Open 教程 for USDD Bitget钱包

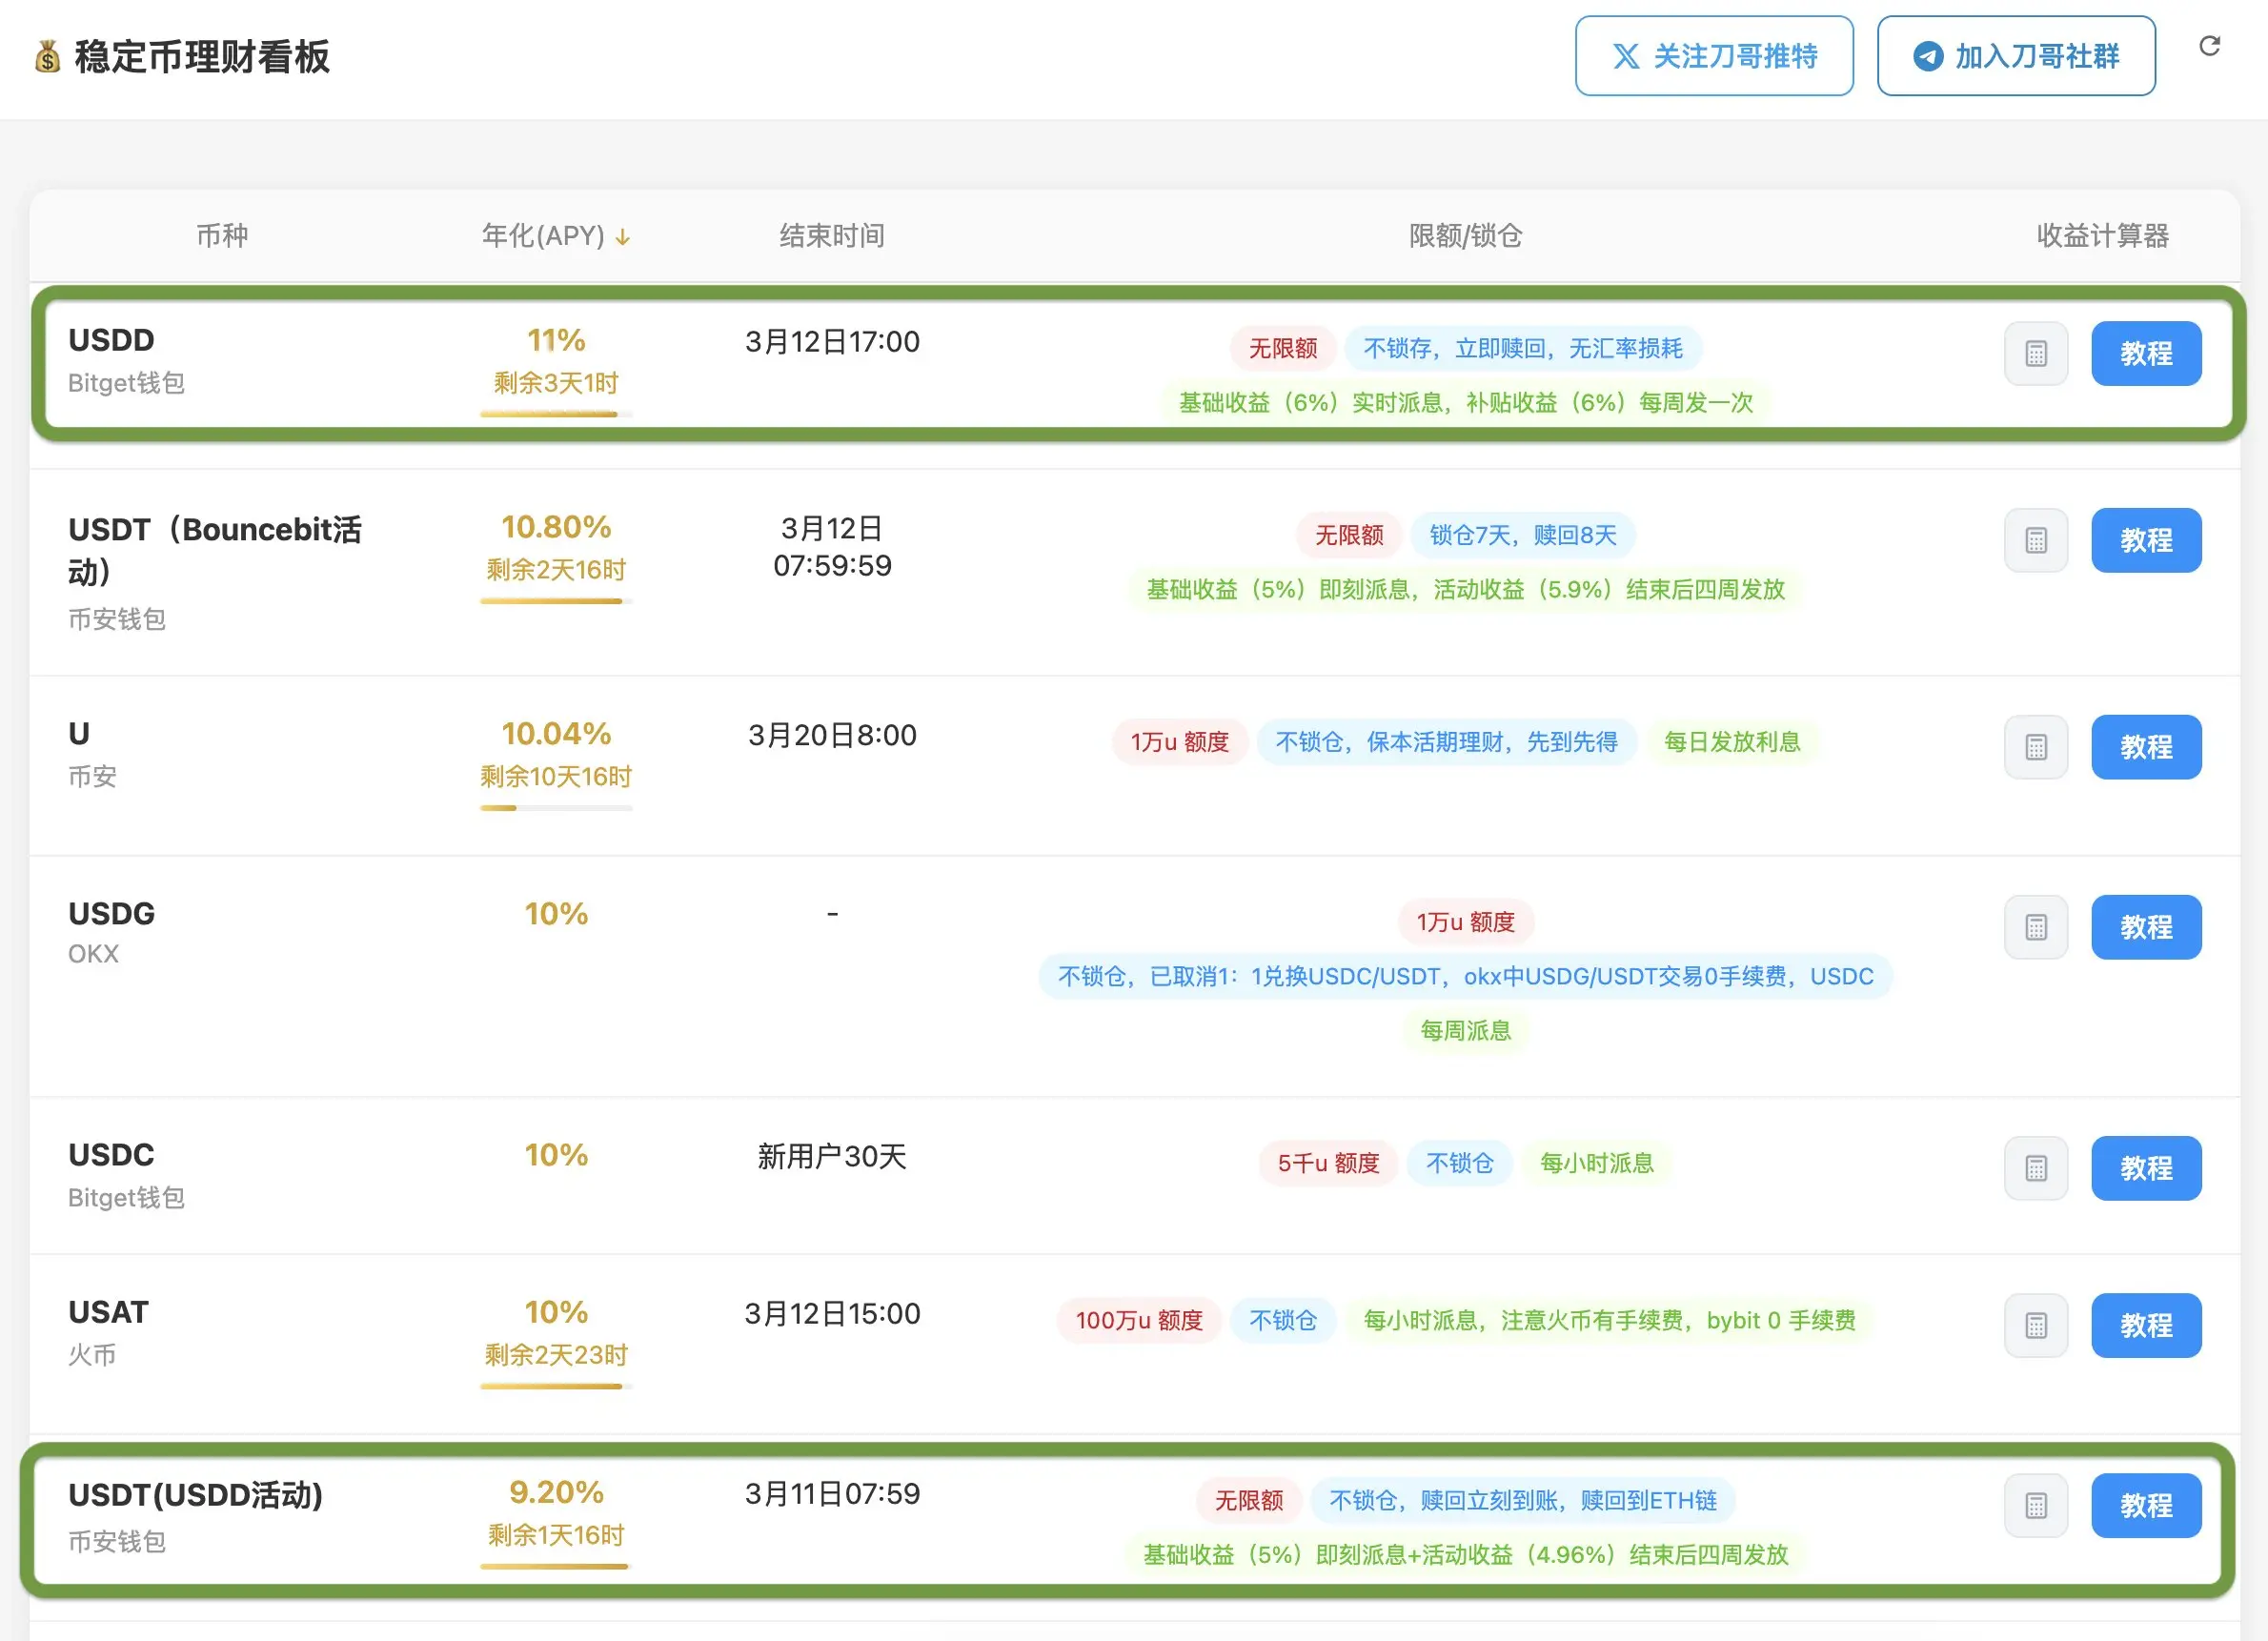2145,353
